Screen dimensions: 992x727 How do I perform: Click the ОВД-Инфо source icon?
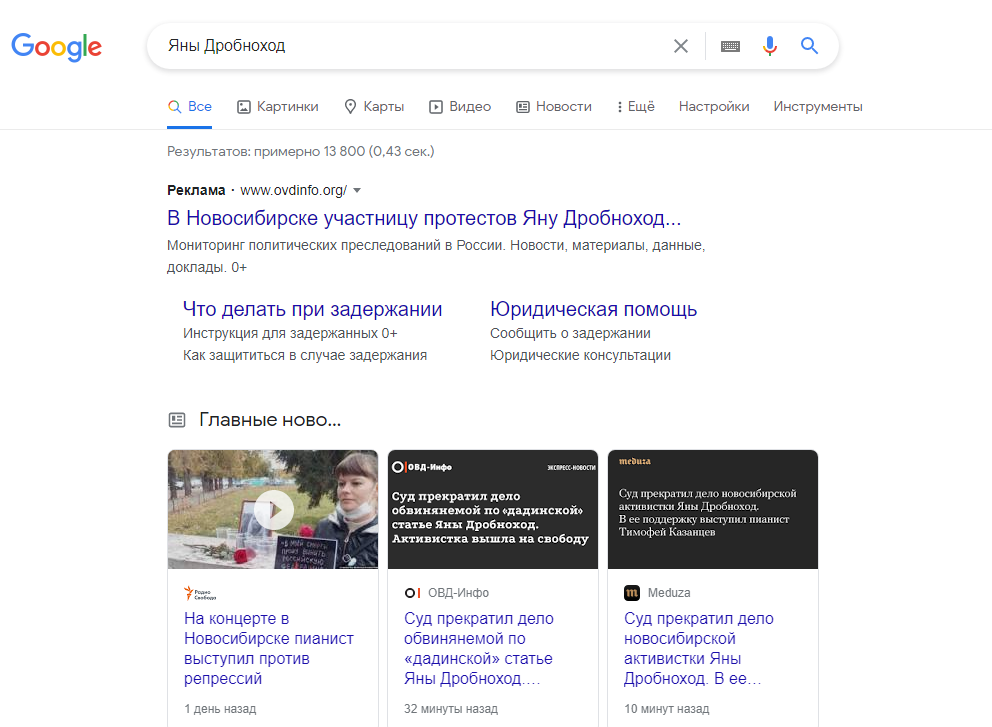tap(412, 593)
